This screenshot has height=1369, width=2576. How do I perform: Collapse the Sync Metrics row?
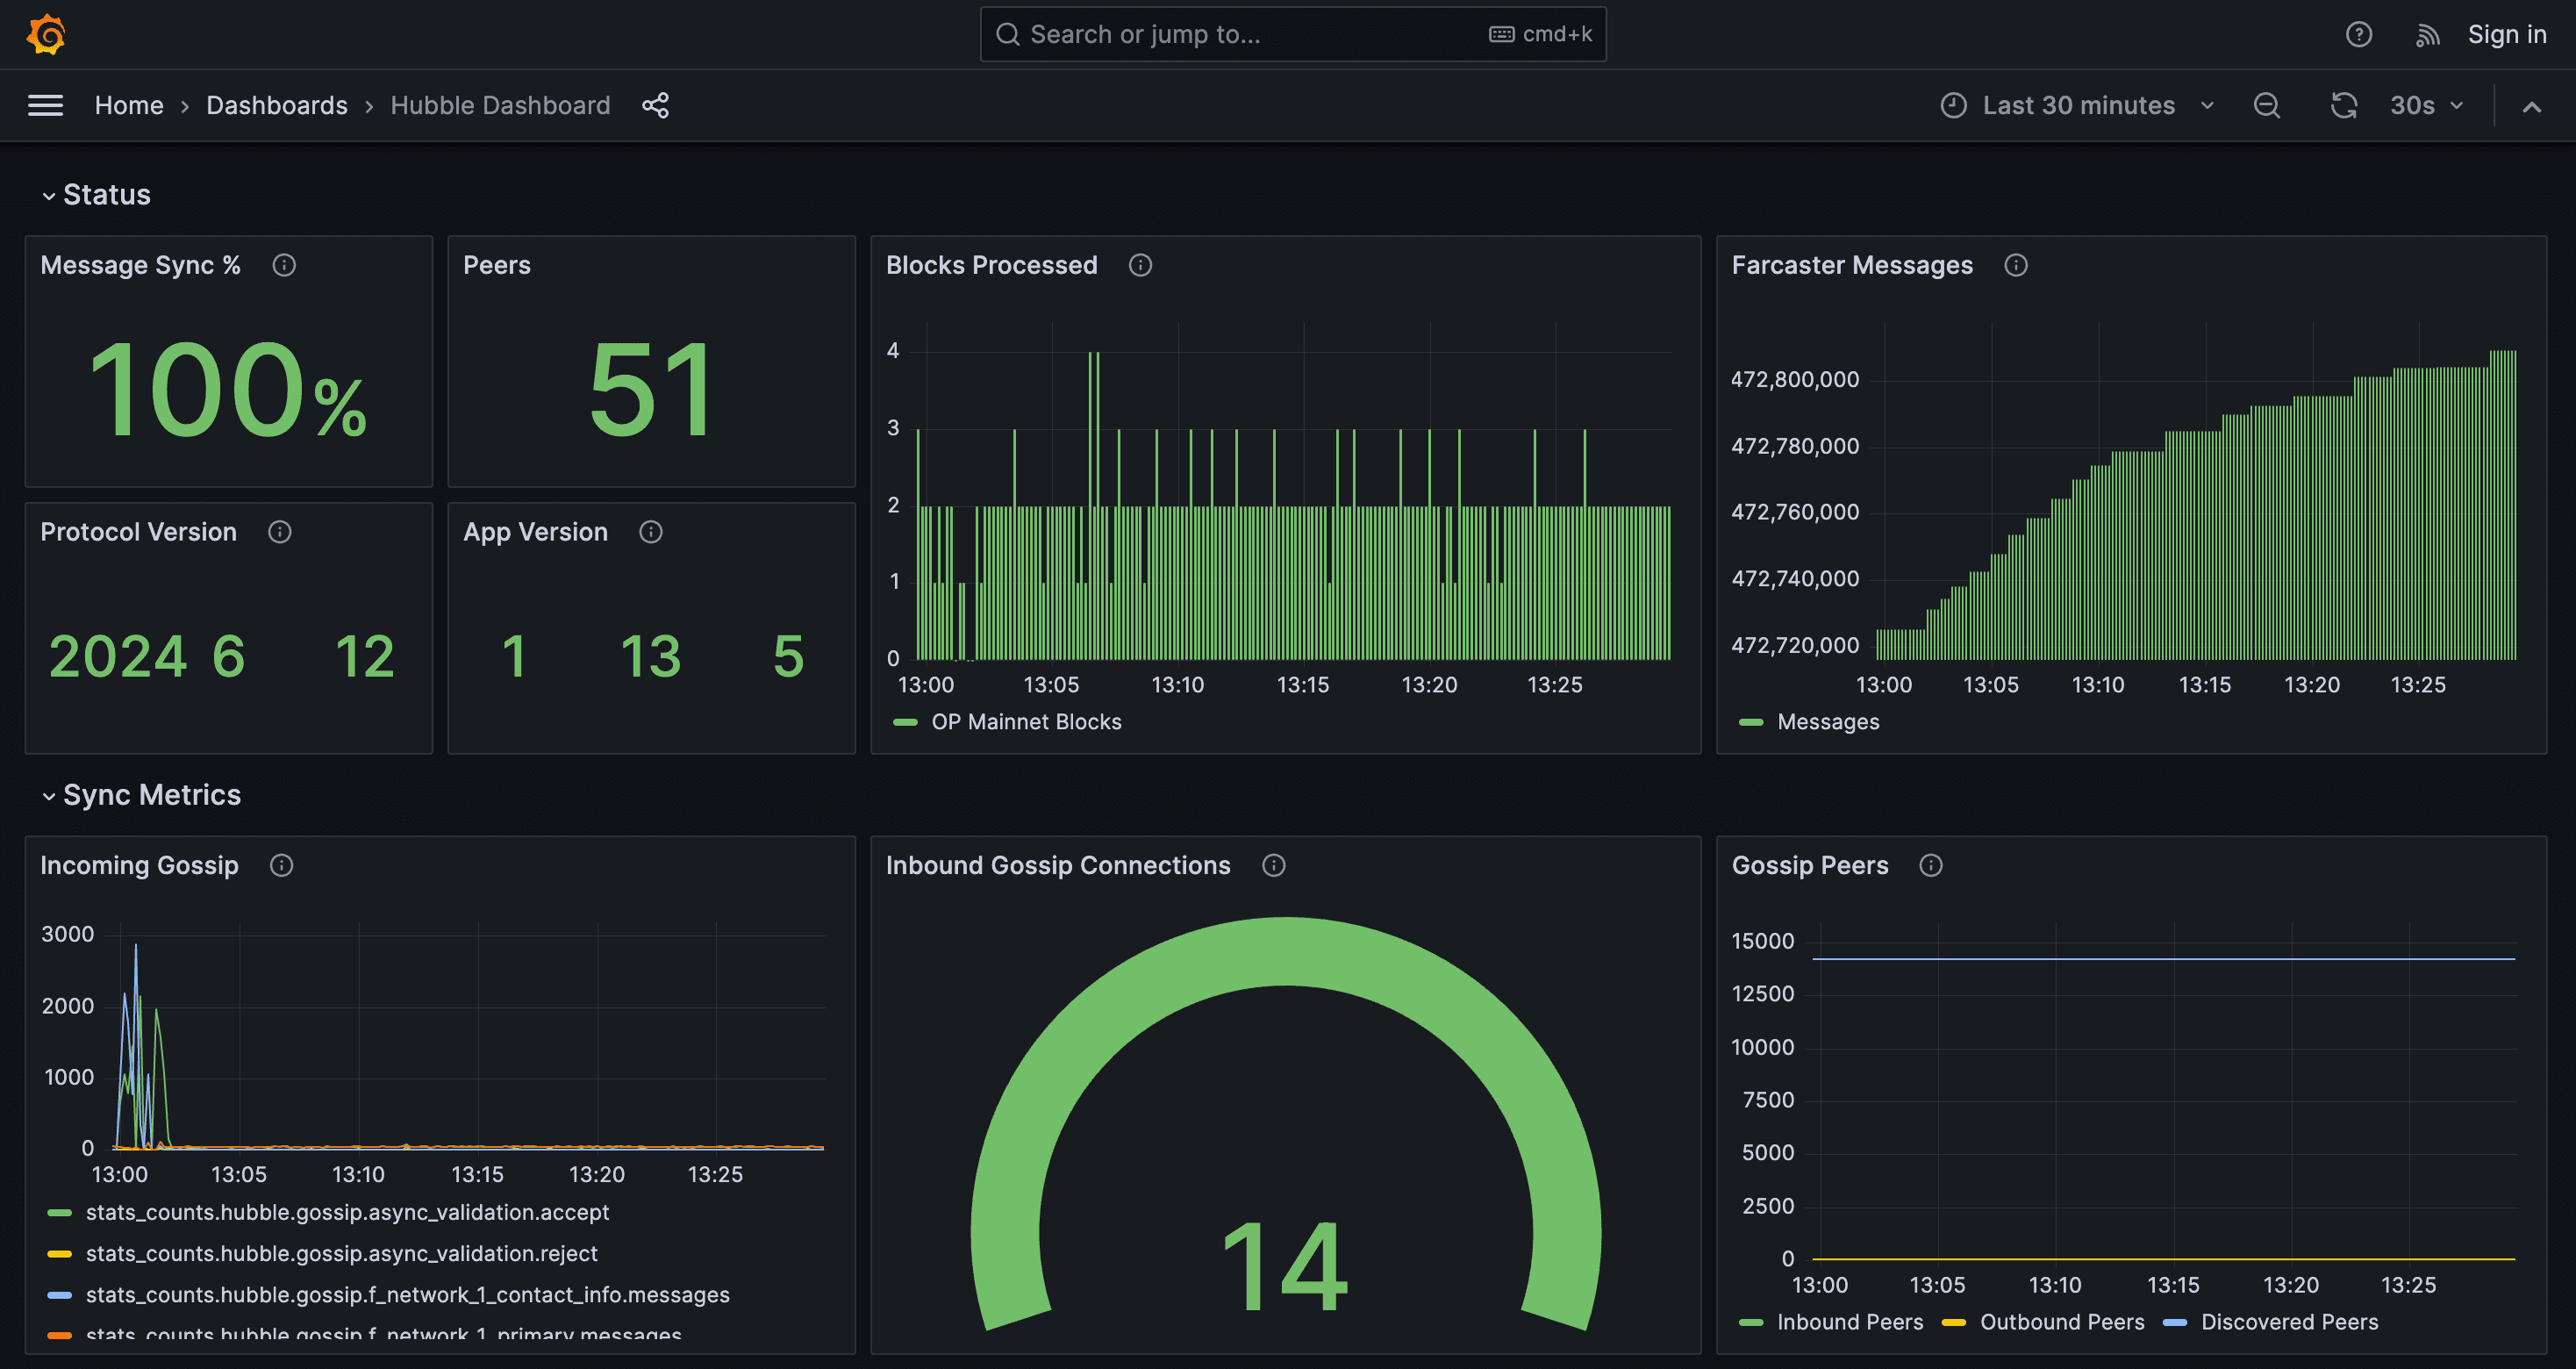coord(141,795)
